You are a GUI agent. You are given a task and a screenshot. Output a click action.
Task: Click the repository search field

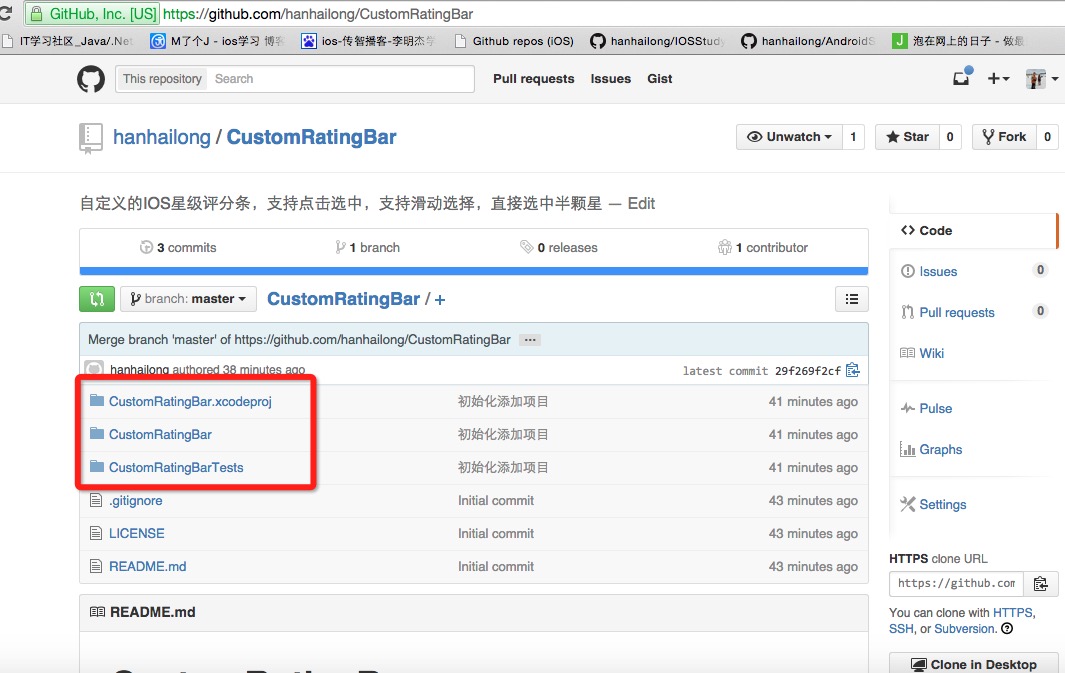342,79
